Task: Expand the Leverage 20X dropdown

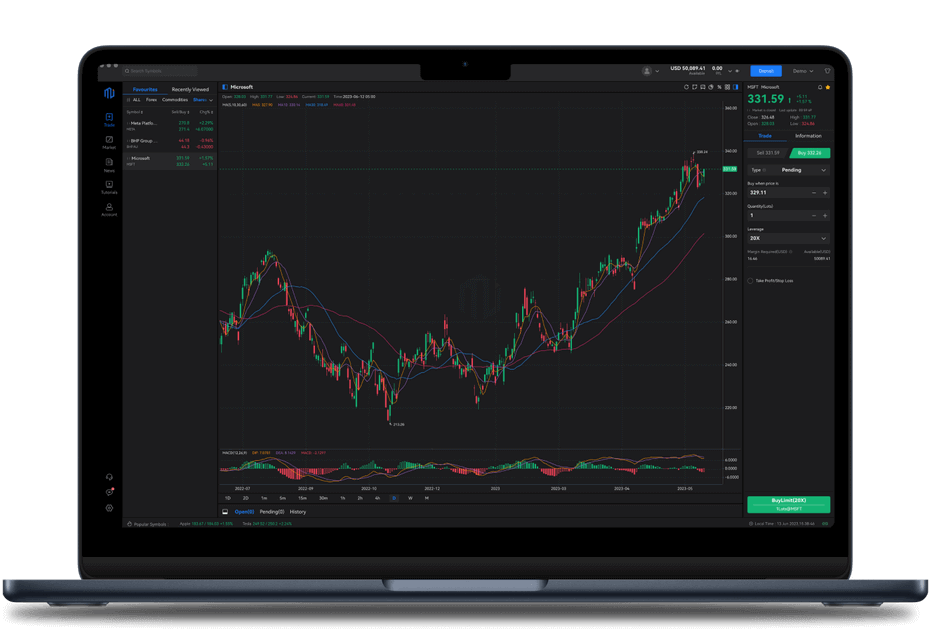Action: (x=788, y=238)
